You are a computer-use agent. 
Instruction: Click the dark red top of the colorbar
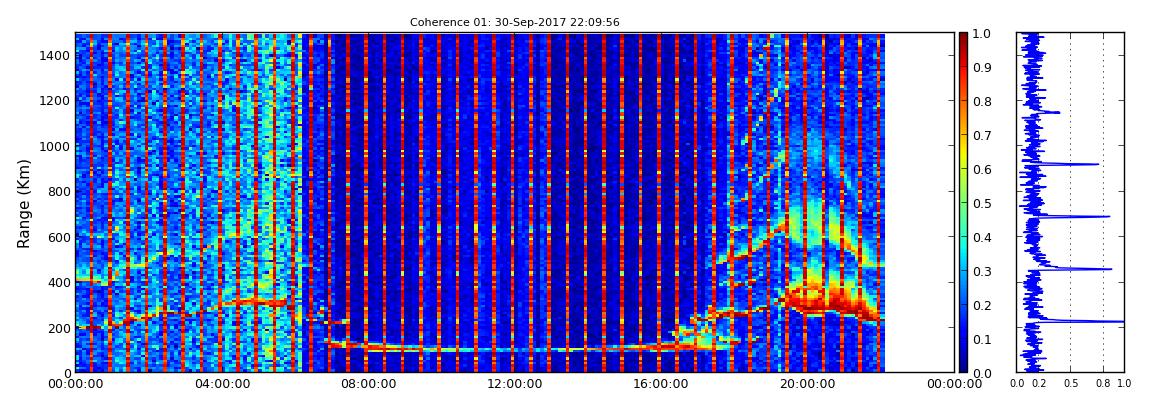coord(963,38)
